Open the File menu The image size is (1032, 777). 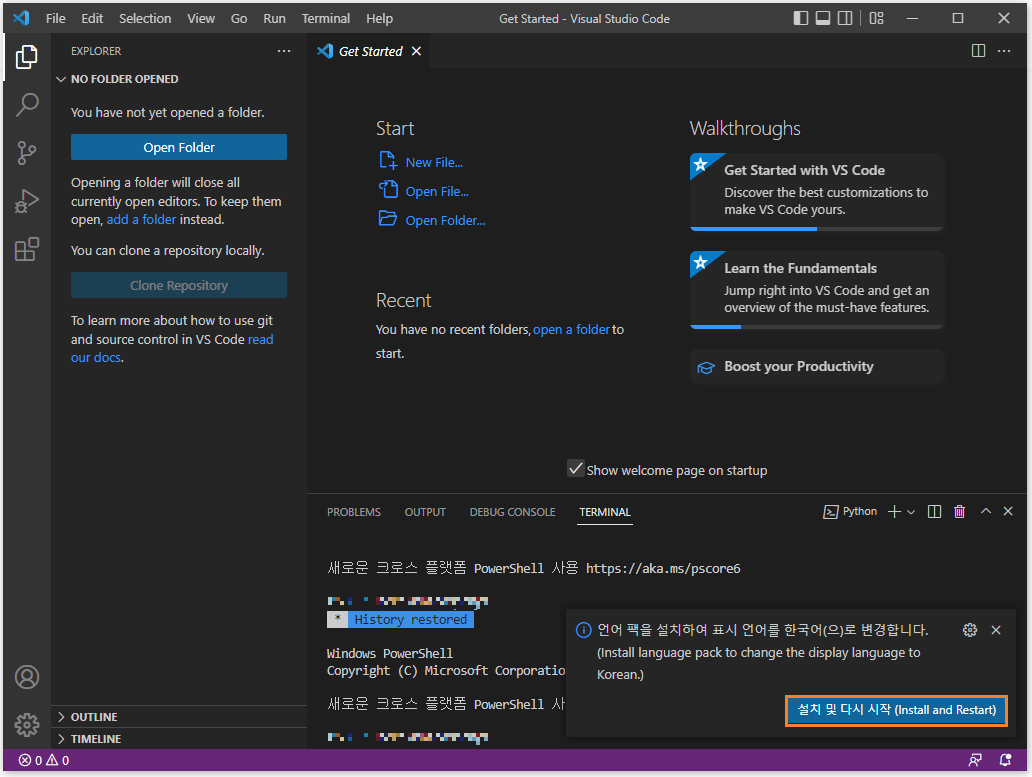coord(55,18)
